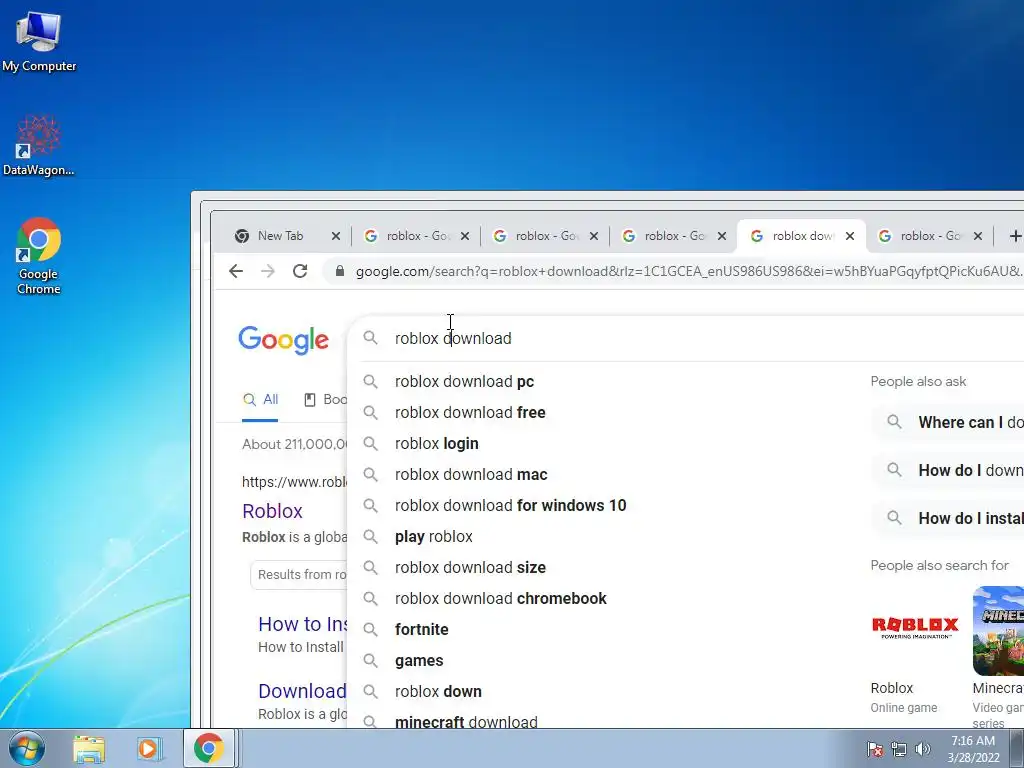Expand question Where can I do
The height and width of the screenshot is (768, 1024).
coord(948,423)
